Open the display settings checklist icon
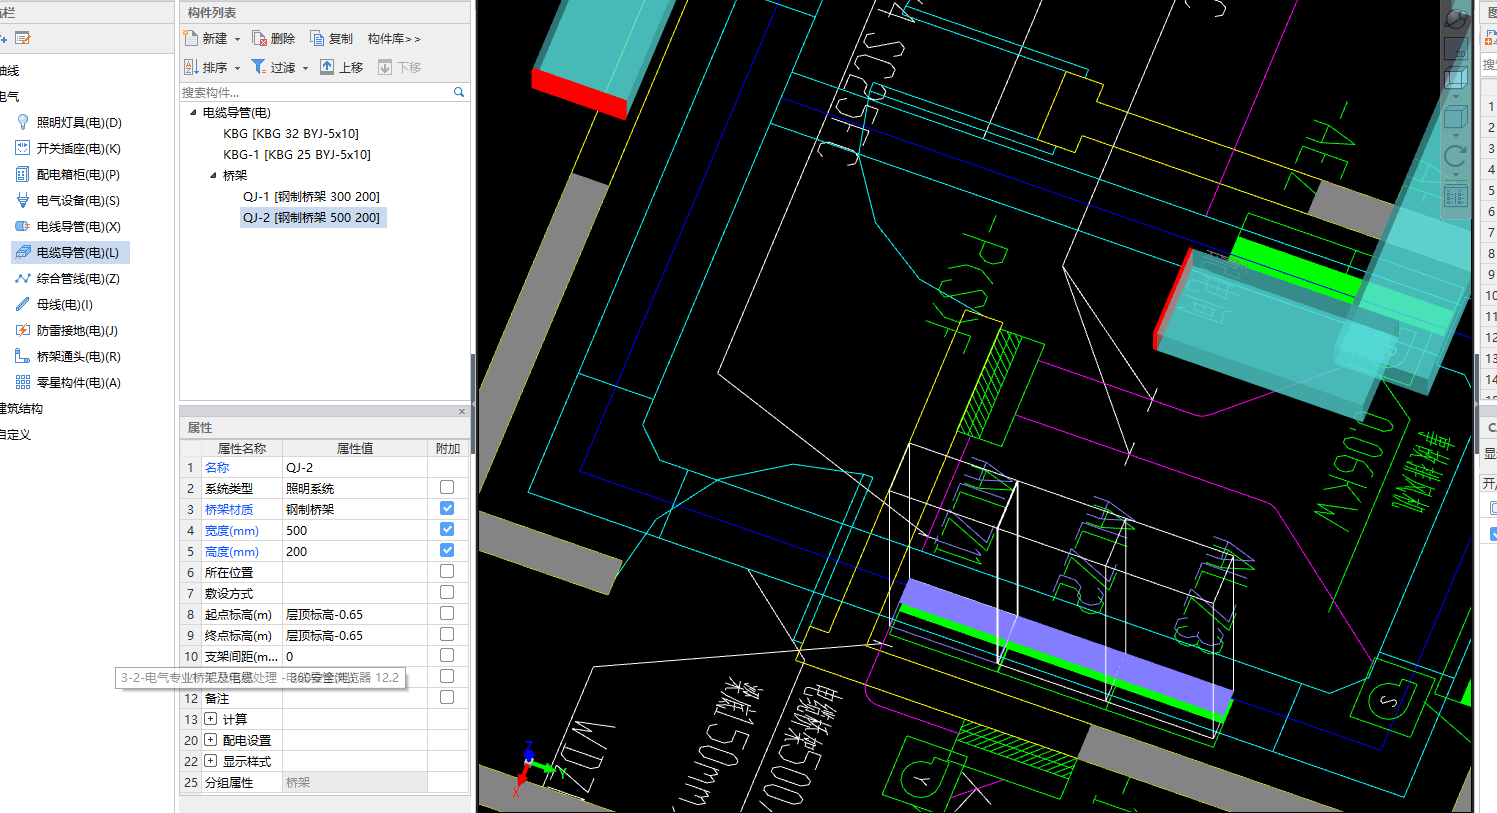The height and width of the screenshot is (813, 1497). pyautogui.click(x=1456, y=196)
